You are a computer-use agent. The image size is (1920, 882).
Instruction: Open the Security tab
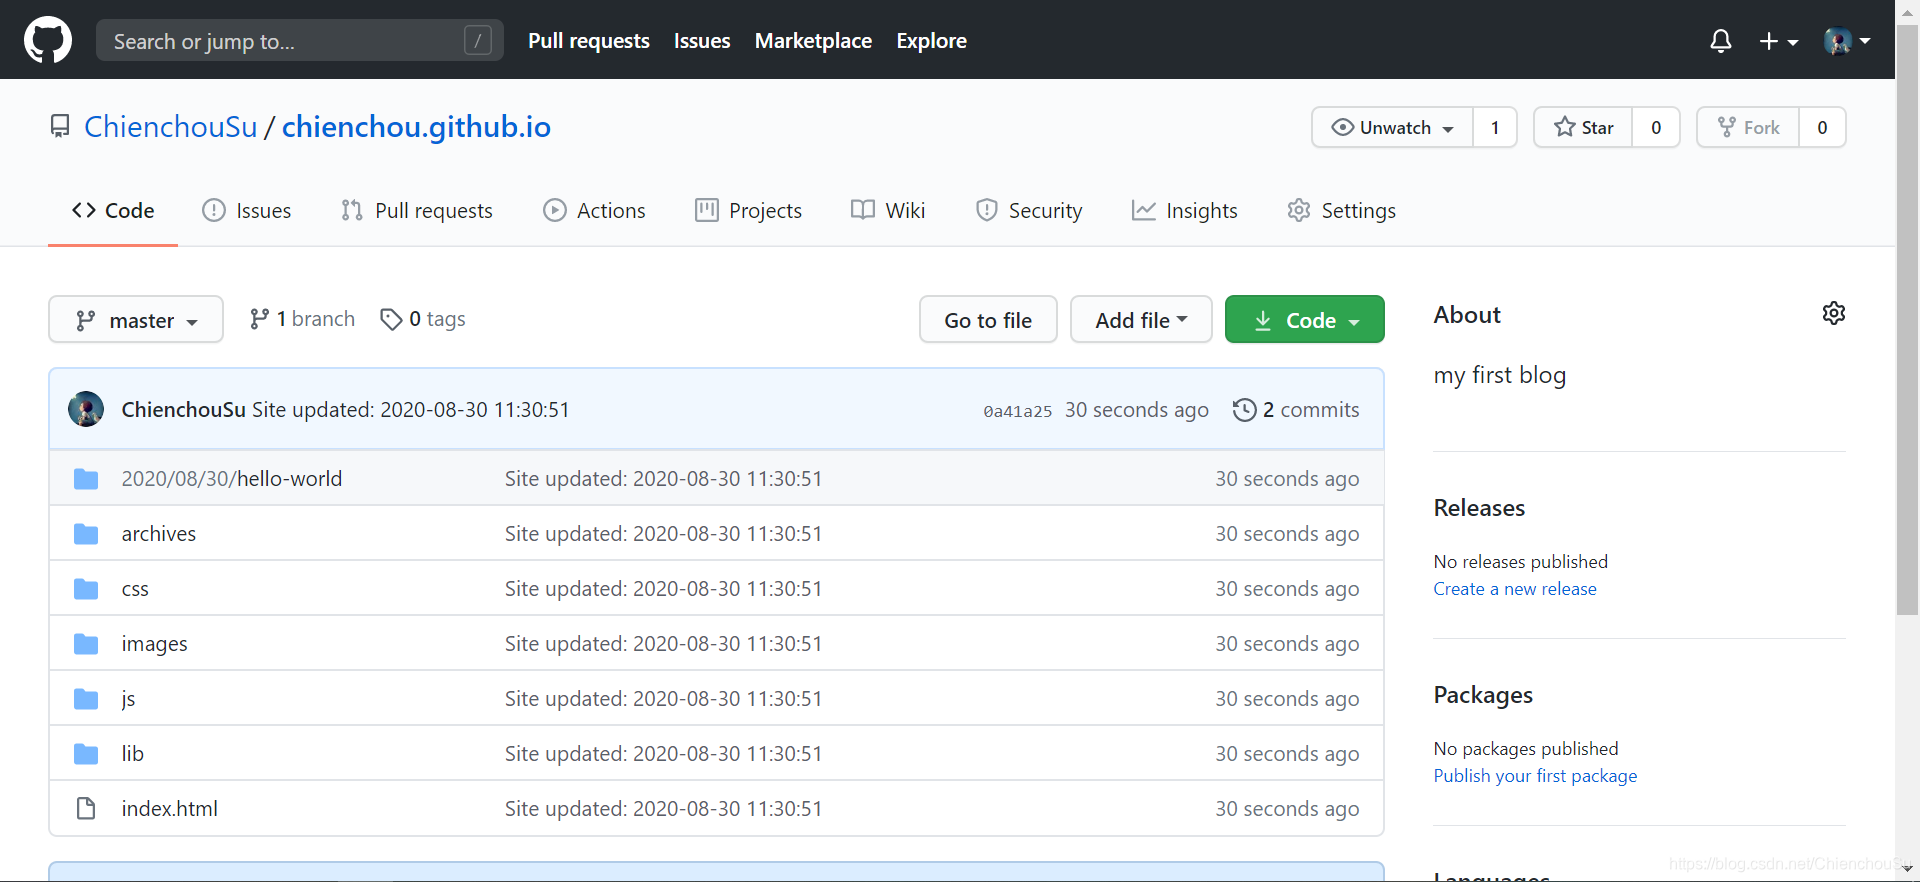[x=1029, y=211]
